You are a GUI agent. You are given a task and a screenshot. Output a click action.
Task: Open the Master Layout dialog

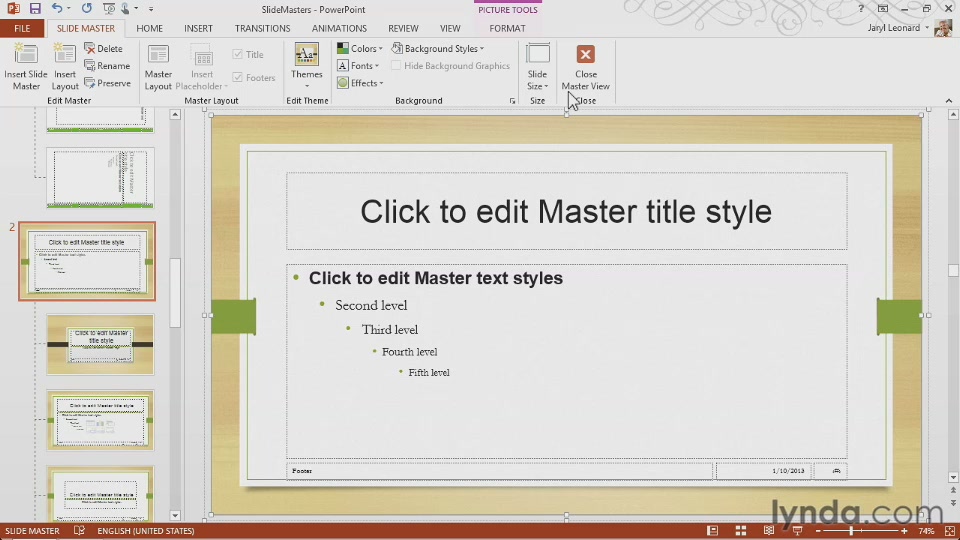158,66
